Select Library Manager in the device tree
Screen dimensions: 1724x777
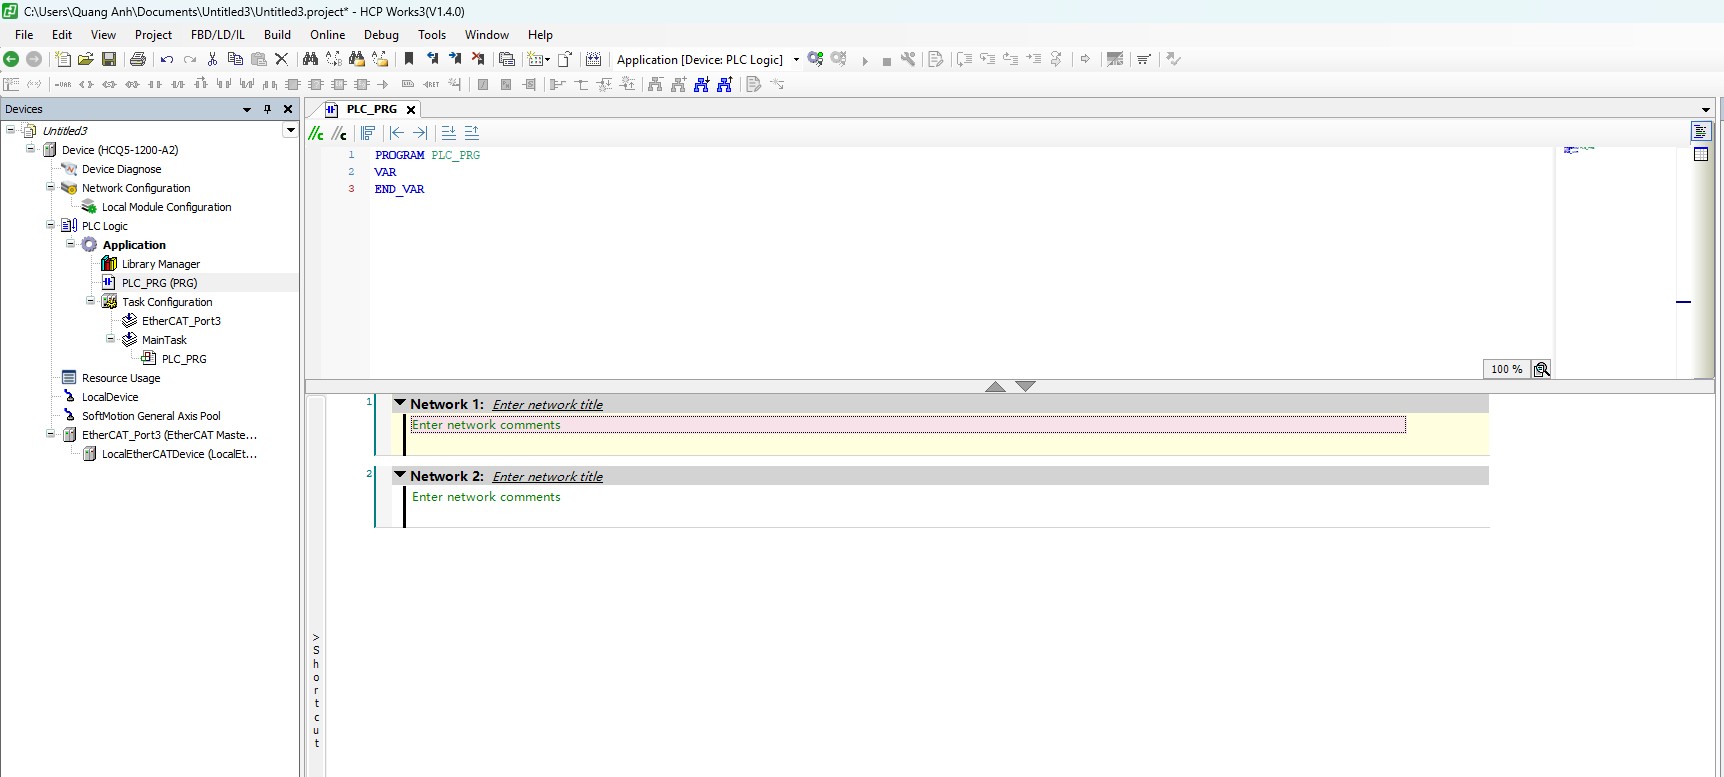[161, 264]
